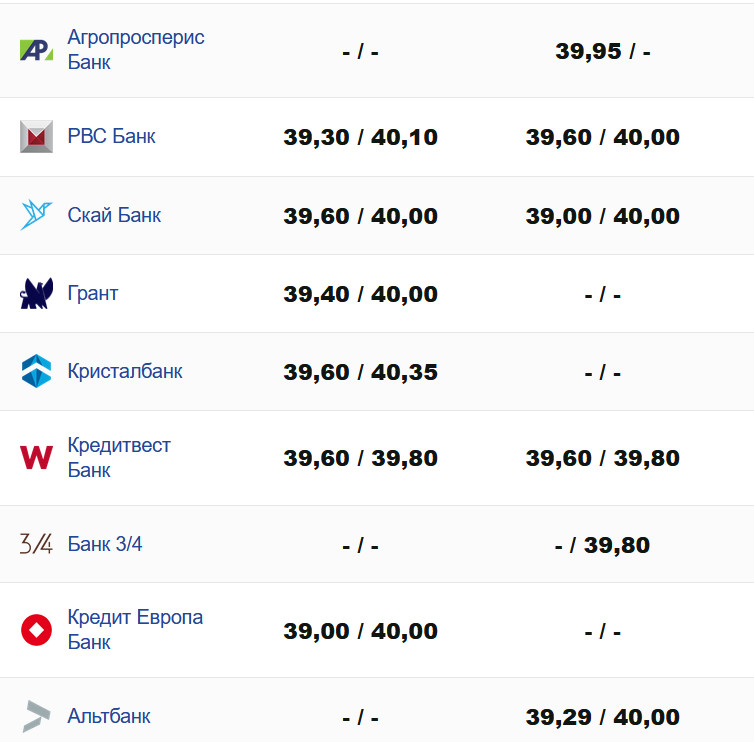
Task: Click the Банк 3/4 logo icon
Action: (x=36, y=544)
